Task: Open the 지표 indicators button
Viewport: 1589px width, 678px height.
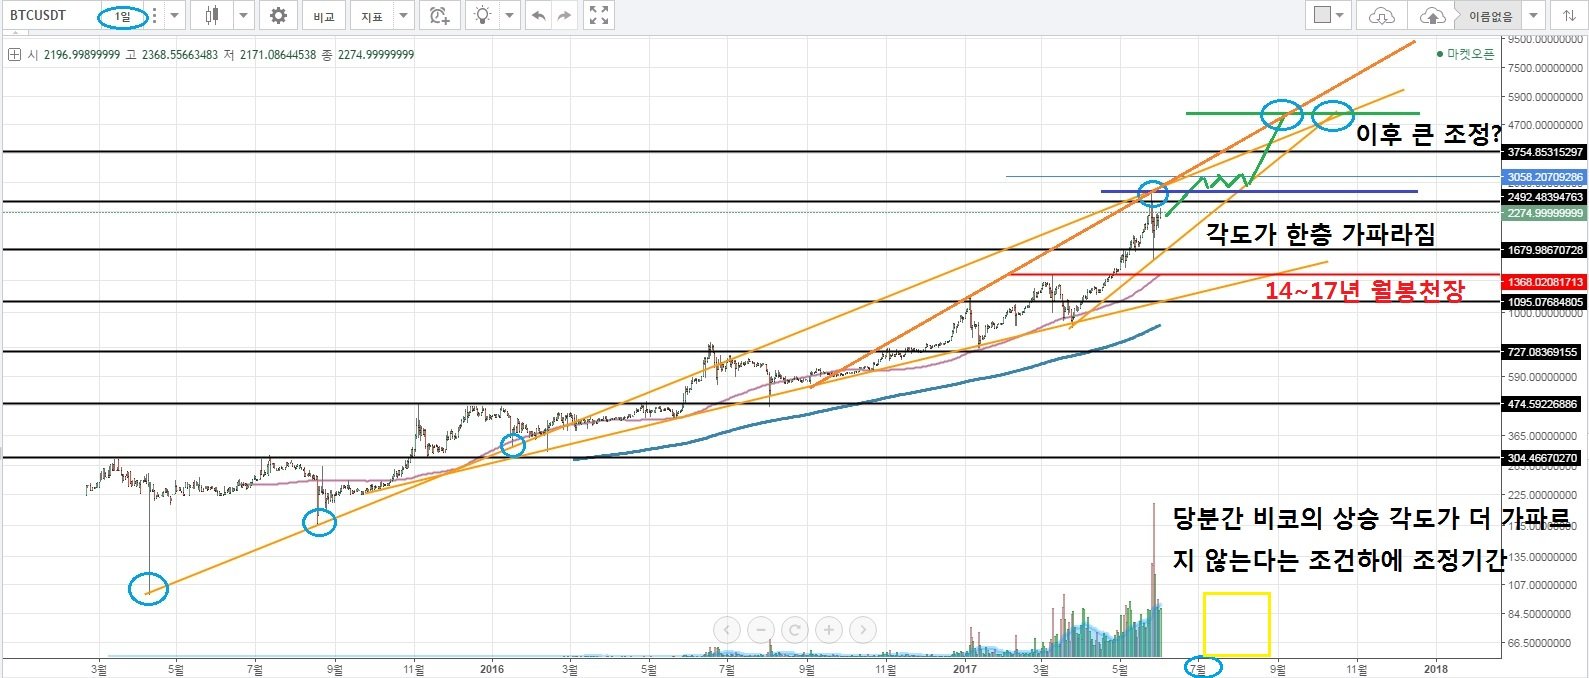Action: click(x=372, y=16)
